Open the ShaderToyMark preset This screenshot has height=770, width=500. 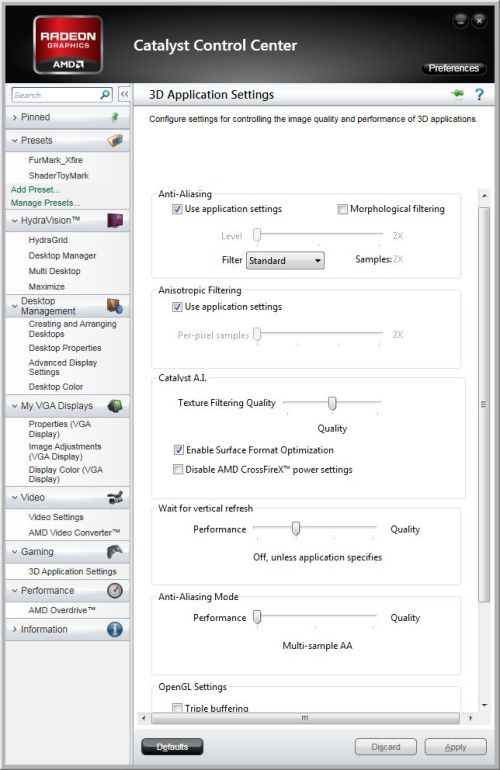(58, 175)
